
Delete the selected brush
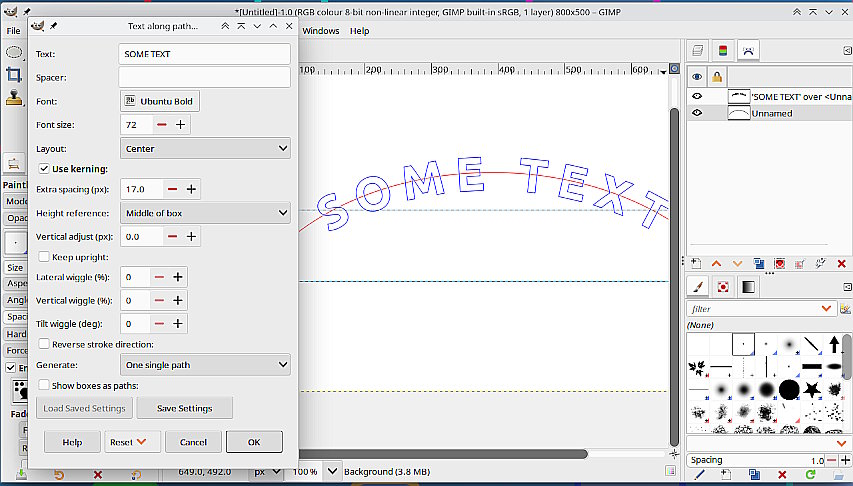tap(782, 475)
